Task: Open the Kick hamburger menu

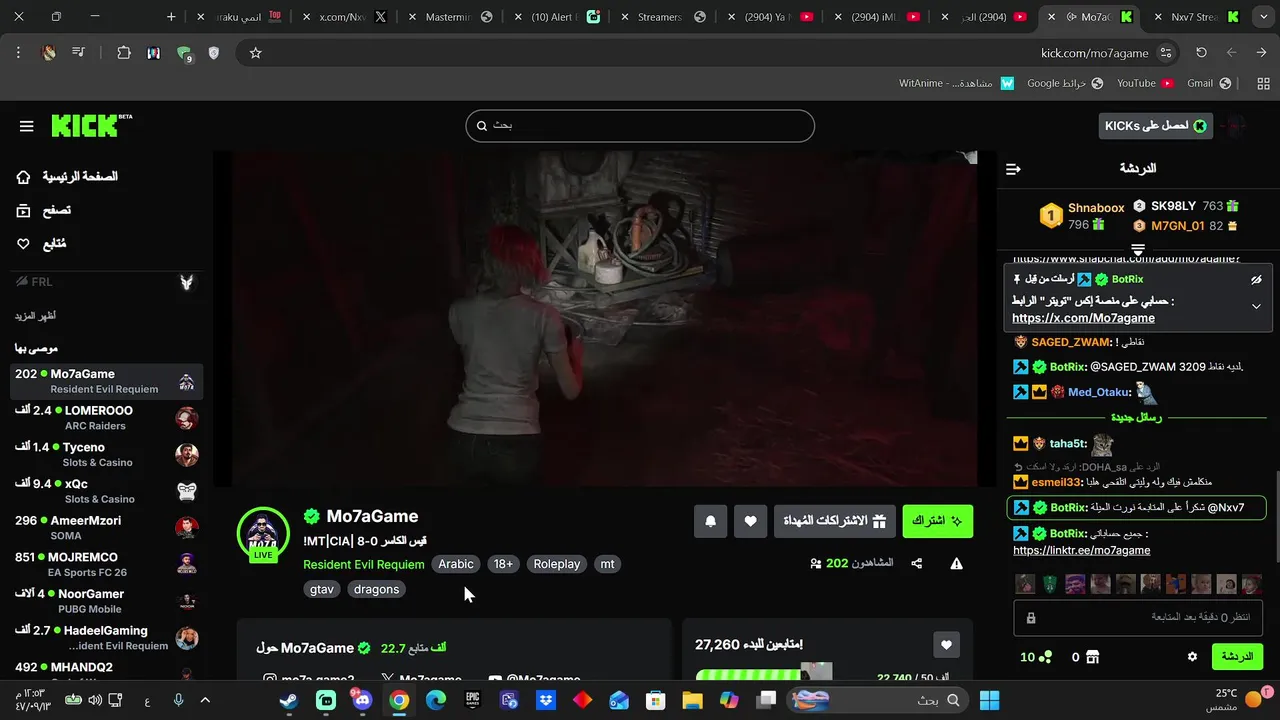Action: 27,126
